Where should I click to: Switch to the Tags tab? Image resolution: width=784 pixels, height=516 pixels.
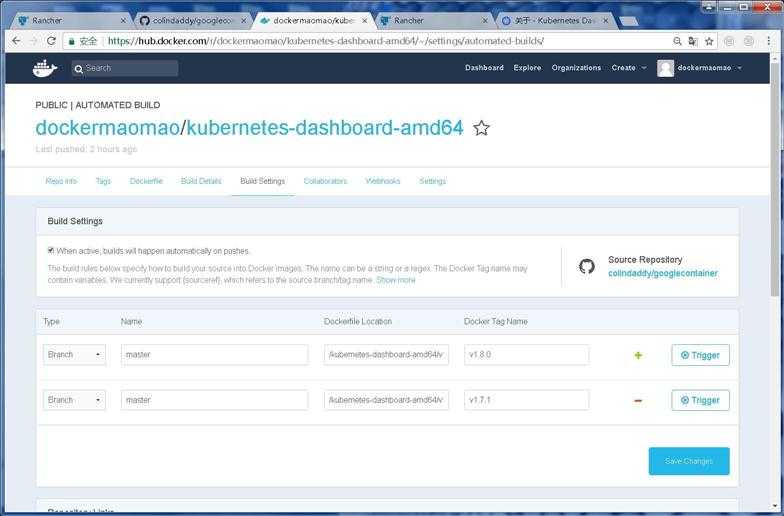[103, 181]
